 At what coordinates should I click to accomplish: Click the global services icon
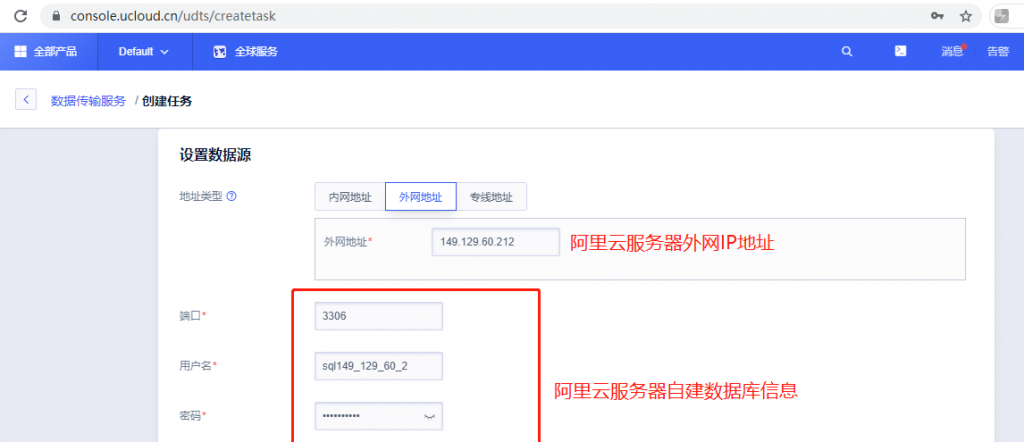pyautogui.click(x=219, y=52)
